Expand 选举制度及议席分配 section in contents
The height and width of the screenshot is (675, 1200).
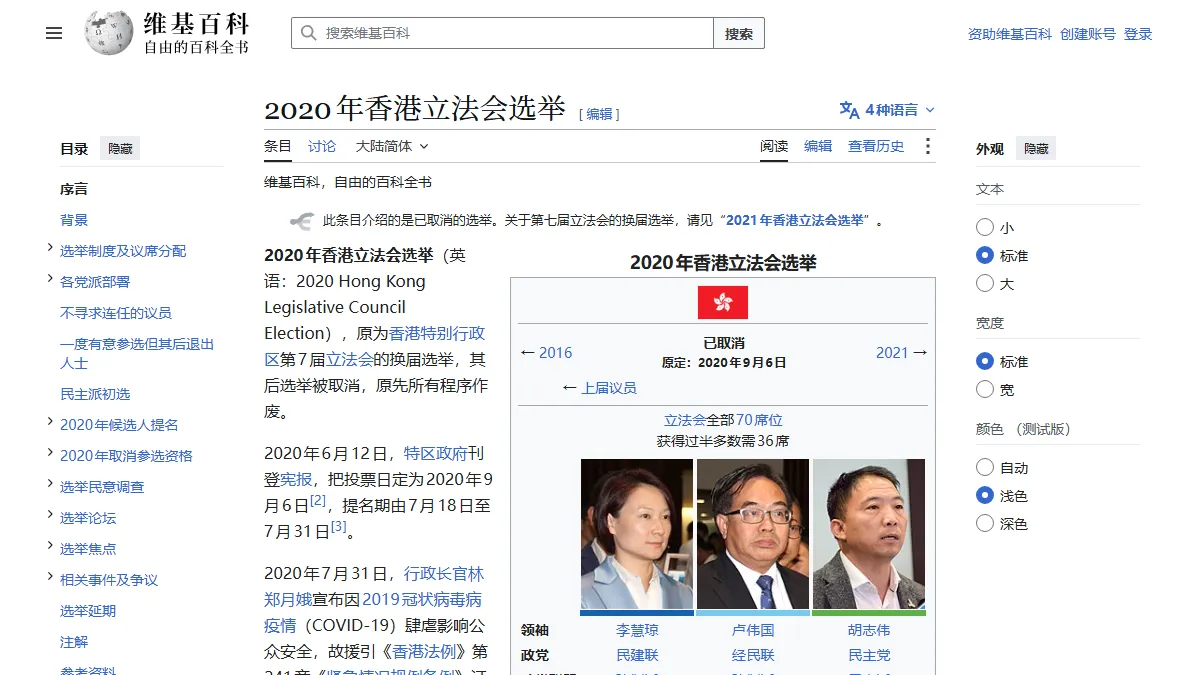coord(50,249)
